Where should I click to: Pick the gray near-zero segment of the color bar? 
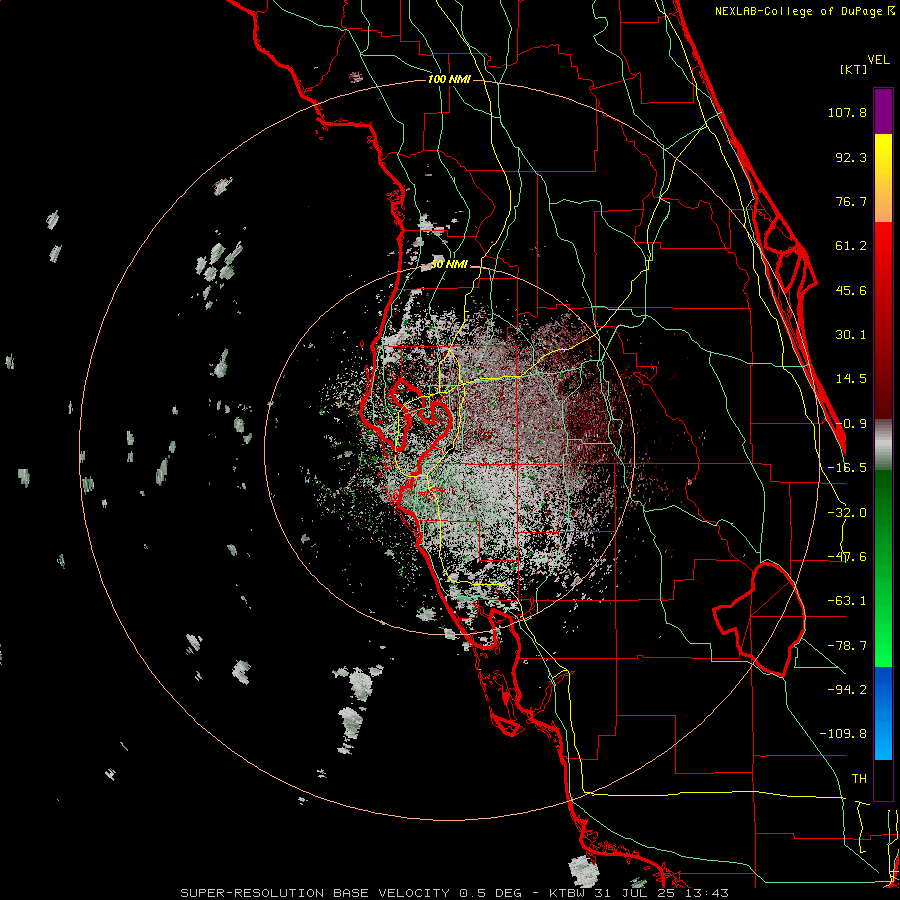883,445
